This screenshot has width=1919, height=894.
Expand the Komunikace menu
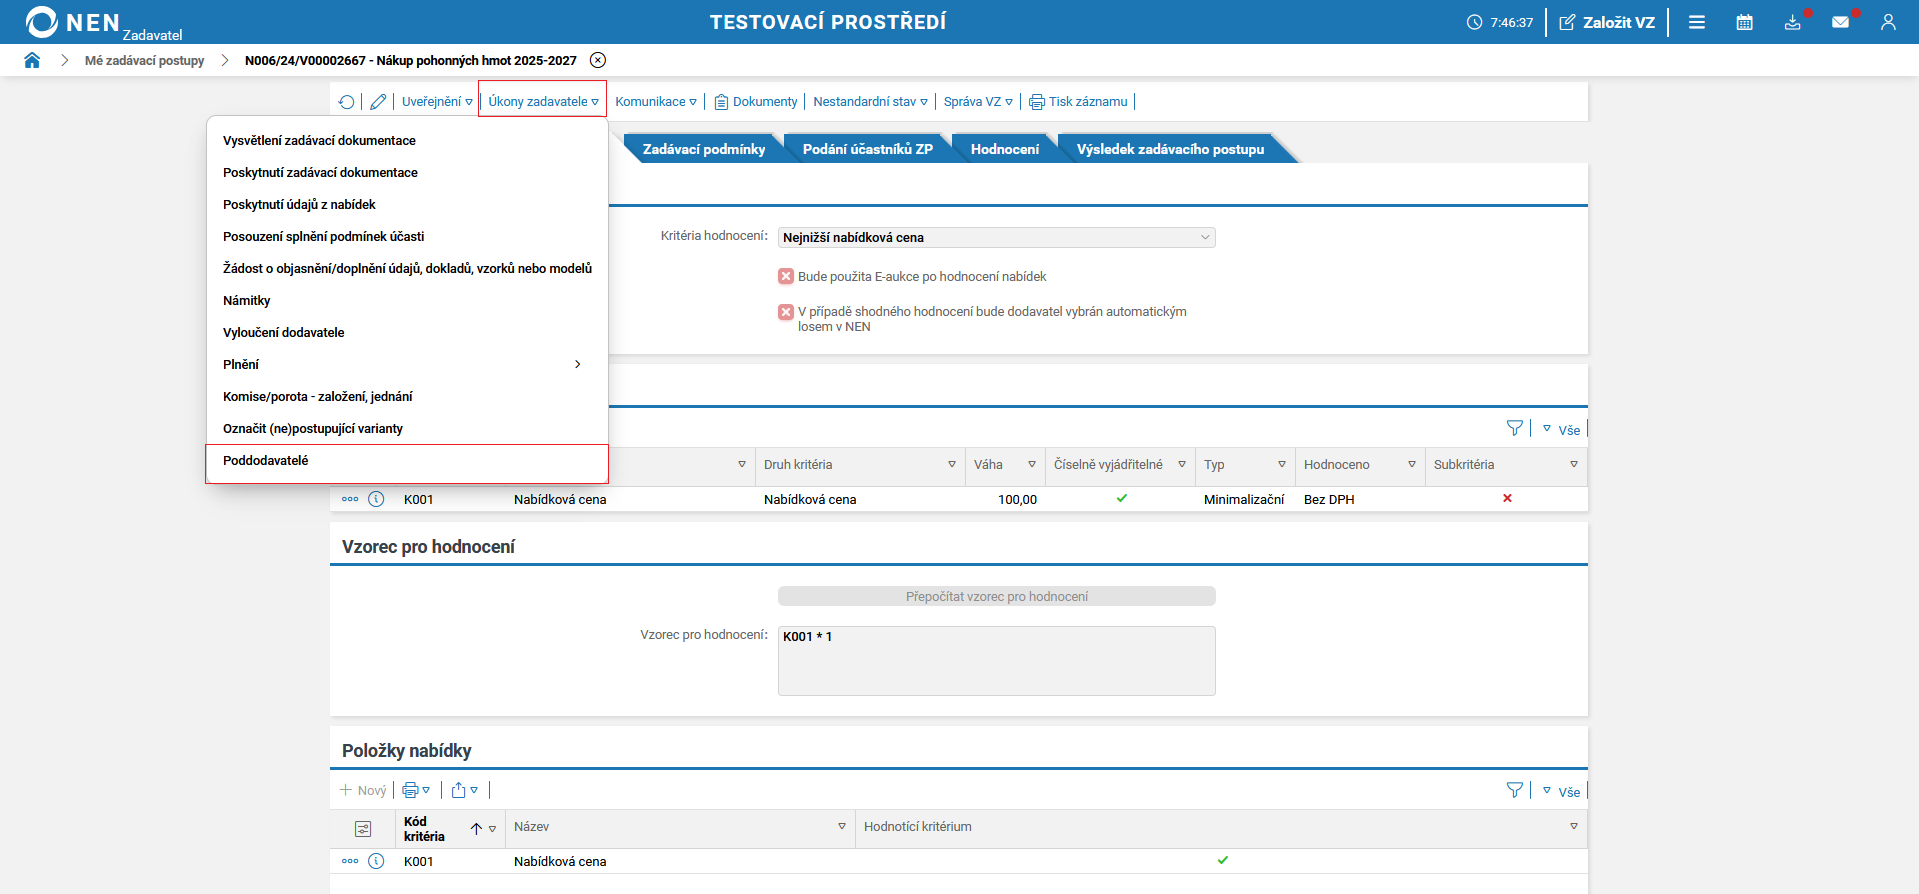(656, 102)
